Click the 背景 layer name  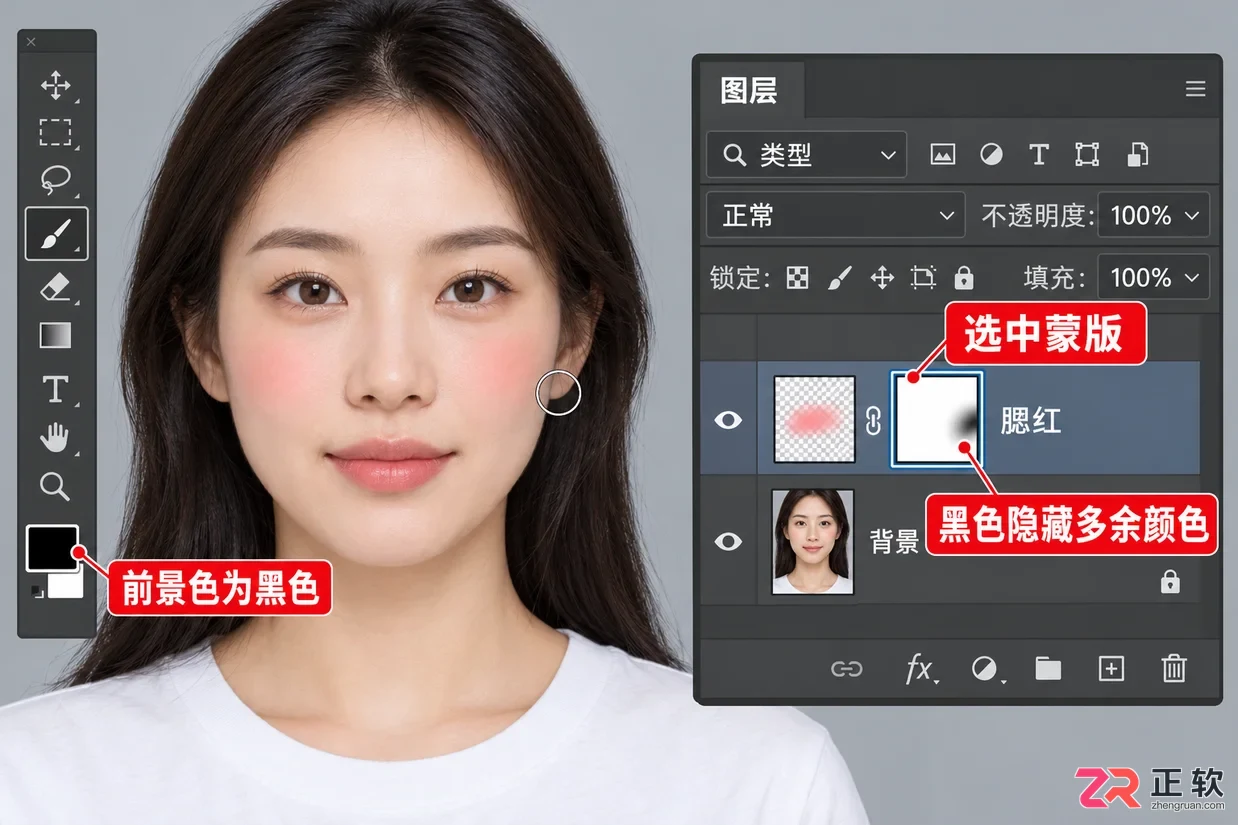click(894, 542)
